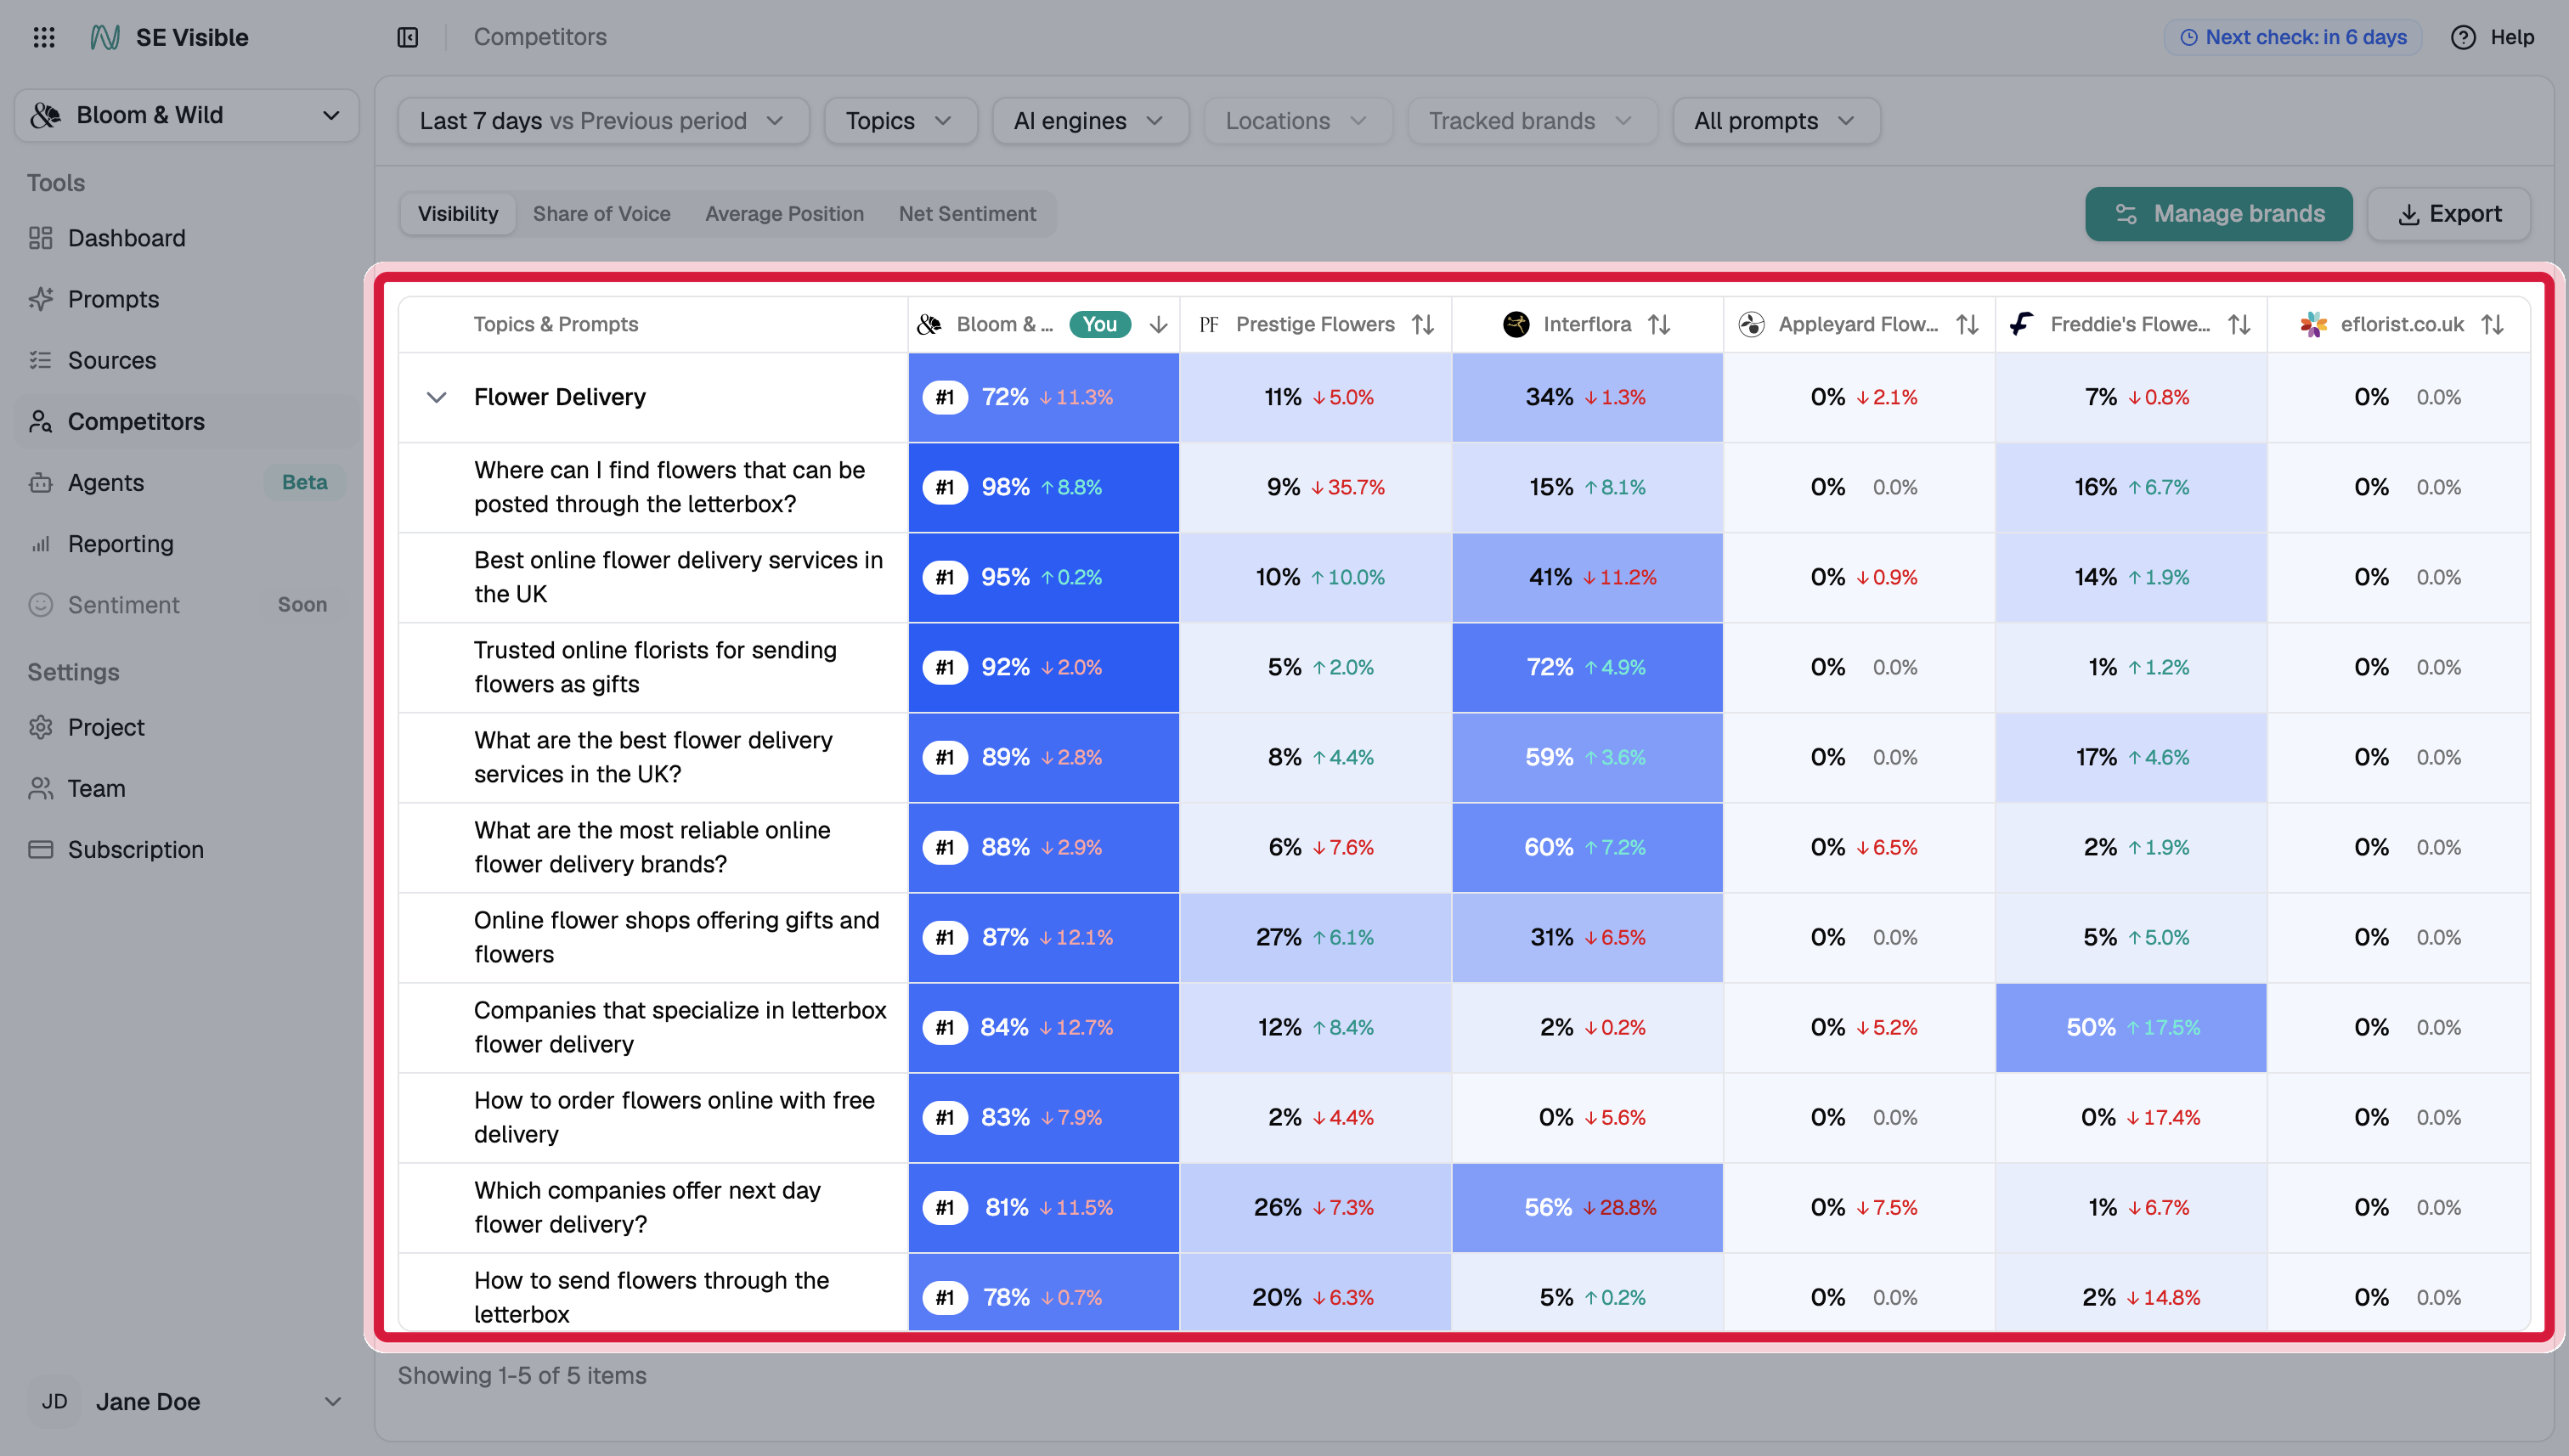Click the You badge in Bloom column
The width and height of the screenshot is (2569, 1456).
(1100, 324)
